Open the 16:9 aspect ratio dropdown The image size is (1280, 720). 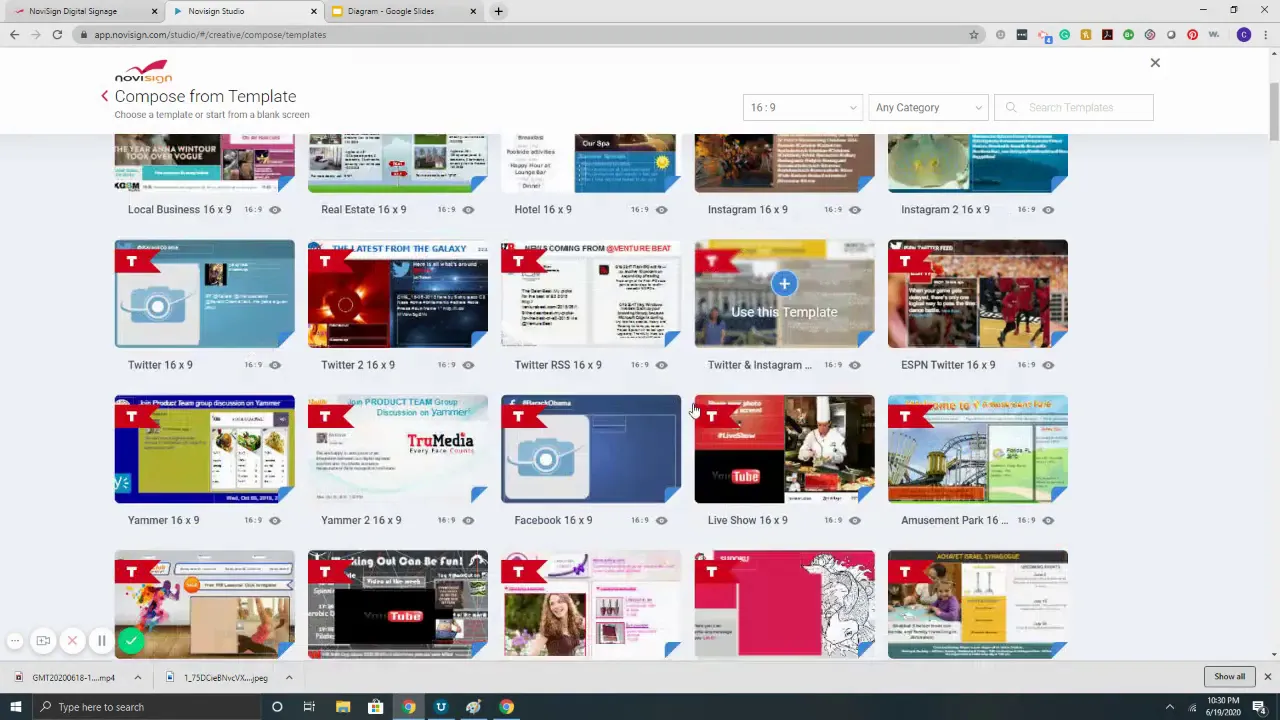[x=802, y=107]
